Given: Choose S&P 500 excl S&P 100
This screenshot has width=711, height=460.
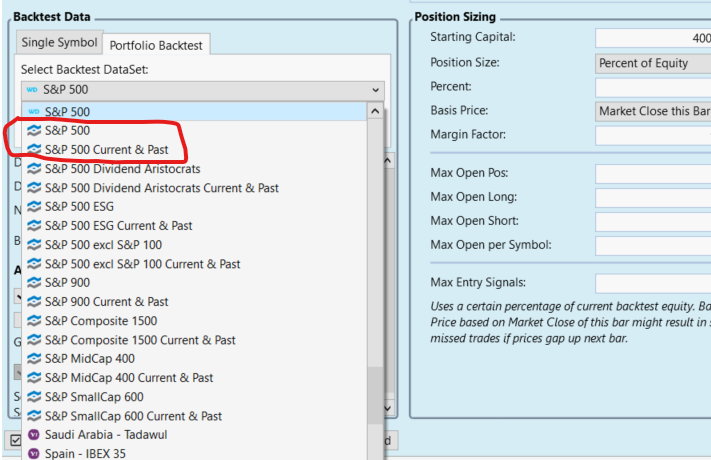Looking at the screenshot, I should 194,245.
